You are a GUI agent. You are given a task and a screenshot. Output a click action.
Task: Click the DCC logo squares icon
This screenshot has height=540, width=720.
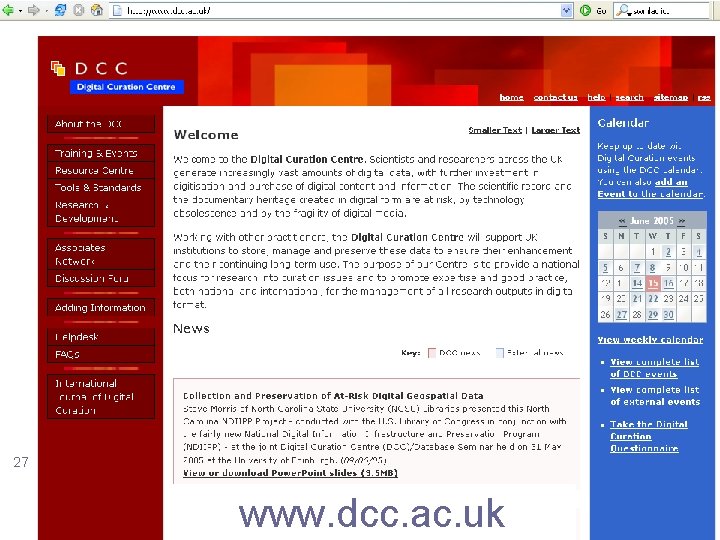coord(58,68)
